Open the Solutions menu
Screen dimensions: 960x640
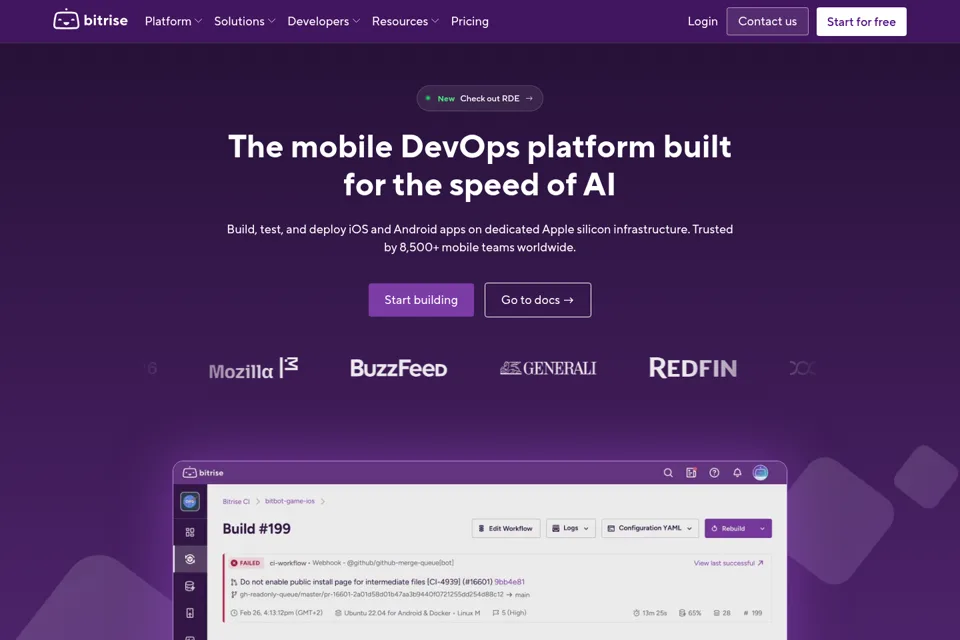coord(244,21)
